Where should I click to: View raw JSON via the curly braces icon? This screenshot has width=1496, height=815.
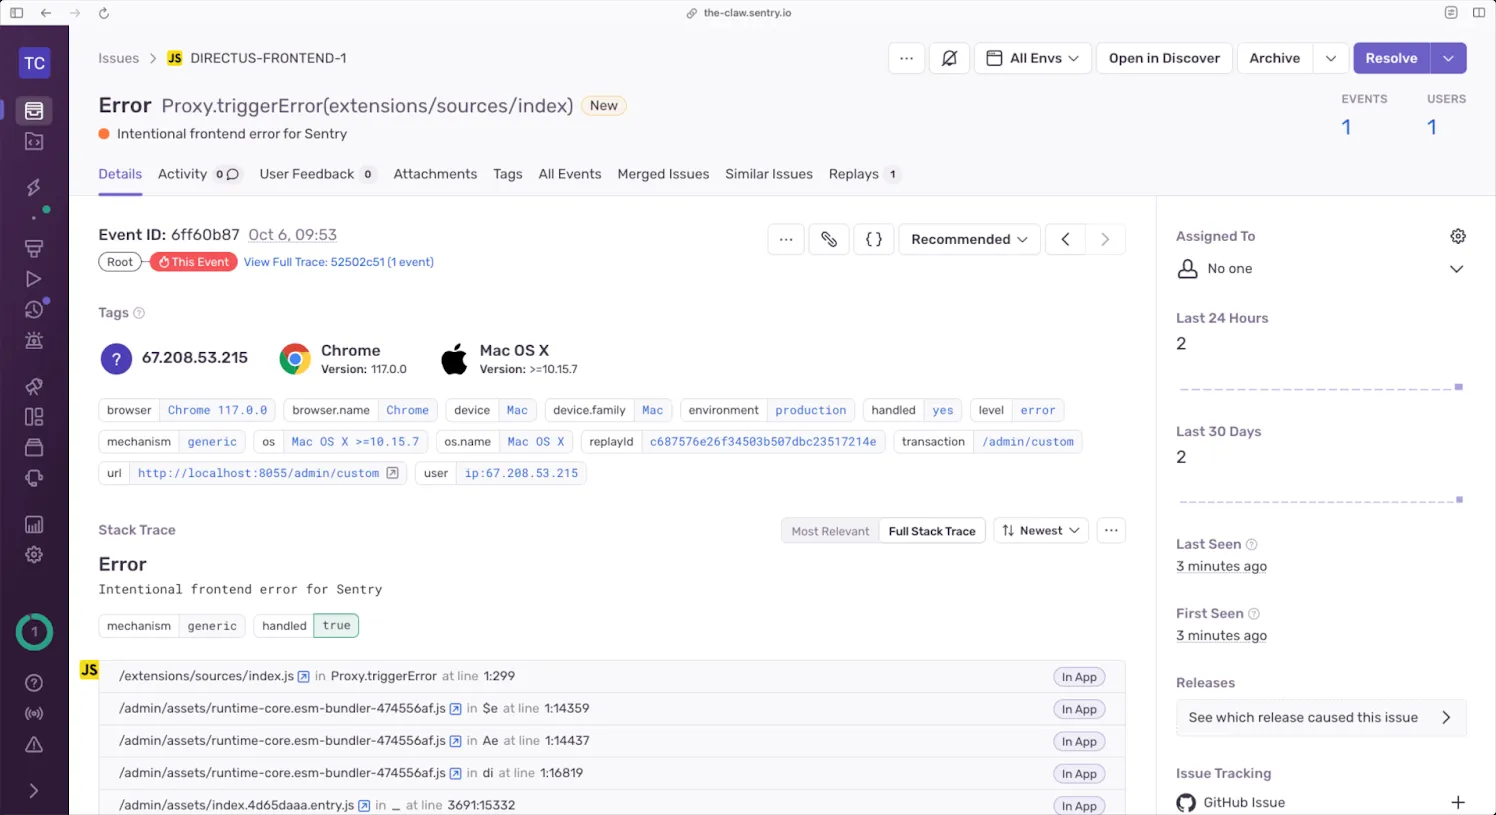pos(873,239)
